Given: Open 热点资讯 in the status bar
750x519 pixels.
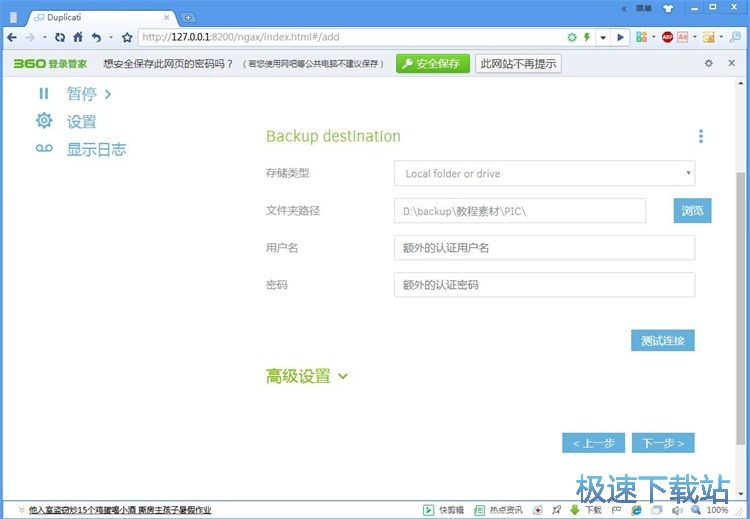Looking at the screenshot, I should [498, 510].
